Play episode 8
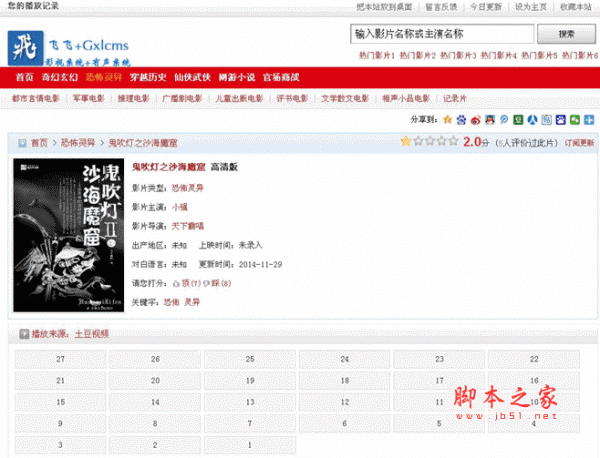Viewport: 600px width, 458px height. pyautogui.click(x=155, y=424)
